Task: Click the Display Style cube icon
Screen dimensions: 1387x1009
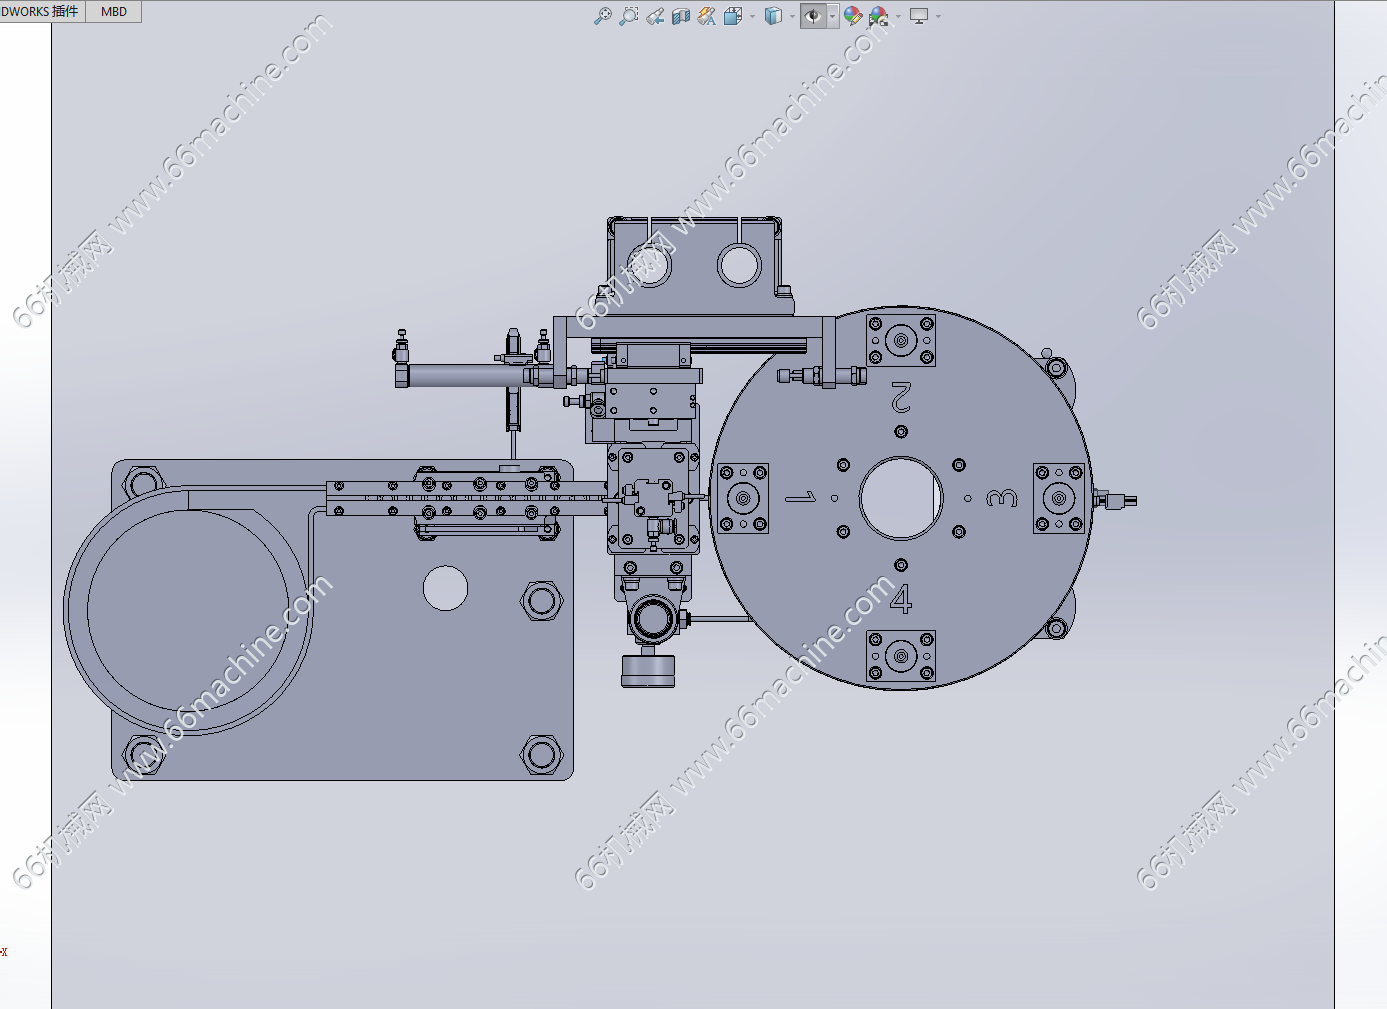Action: [x=773, y=16]
